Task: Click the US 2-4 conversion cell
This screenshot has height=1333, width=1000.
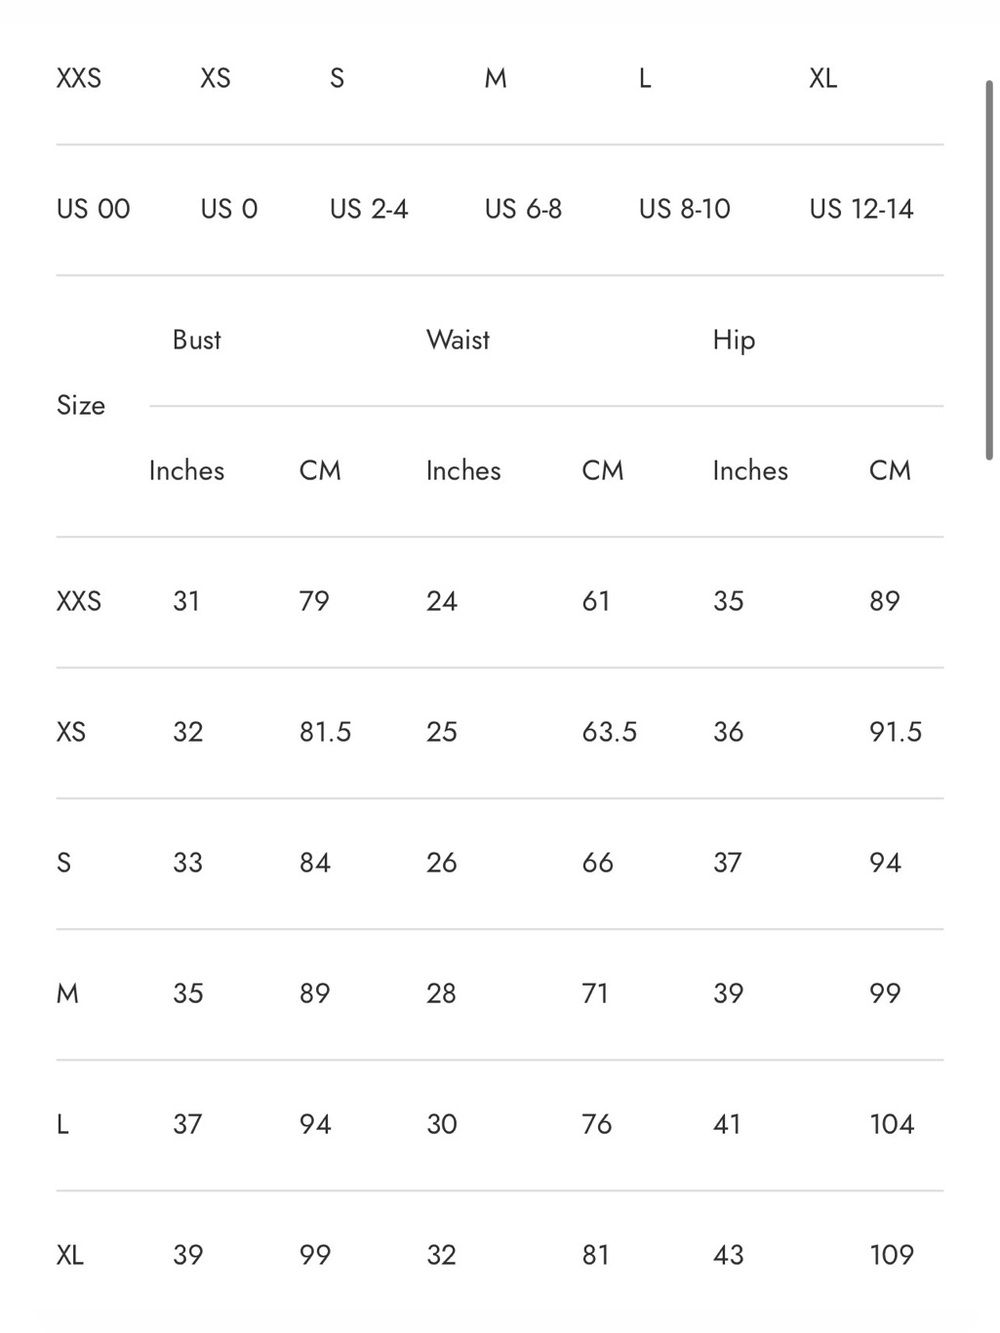Action: tap(369, 209)
